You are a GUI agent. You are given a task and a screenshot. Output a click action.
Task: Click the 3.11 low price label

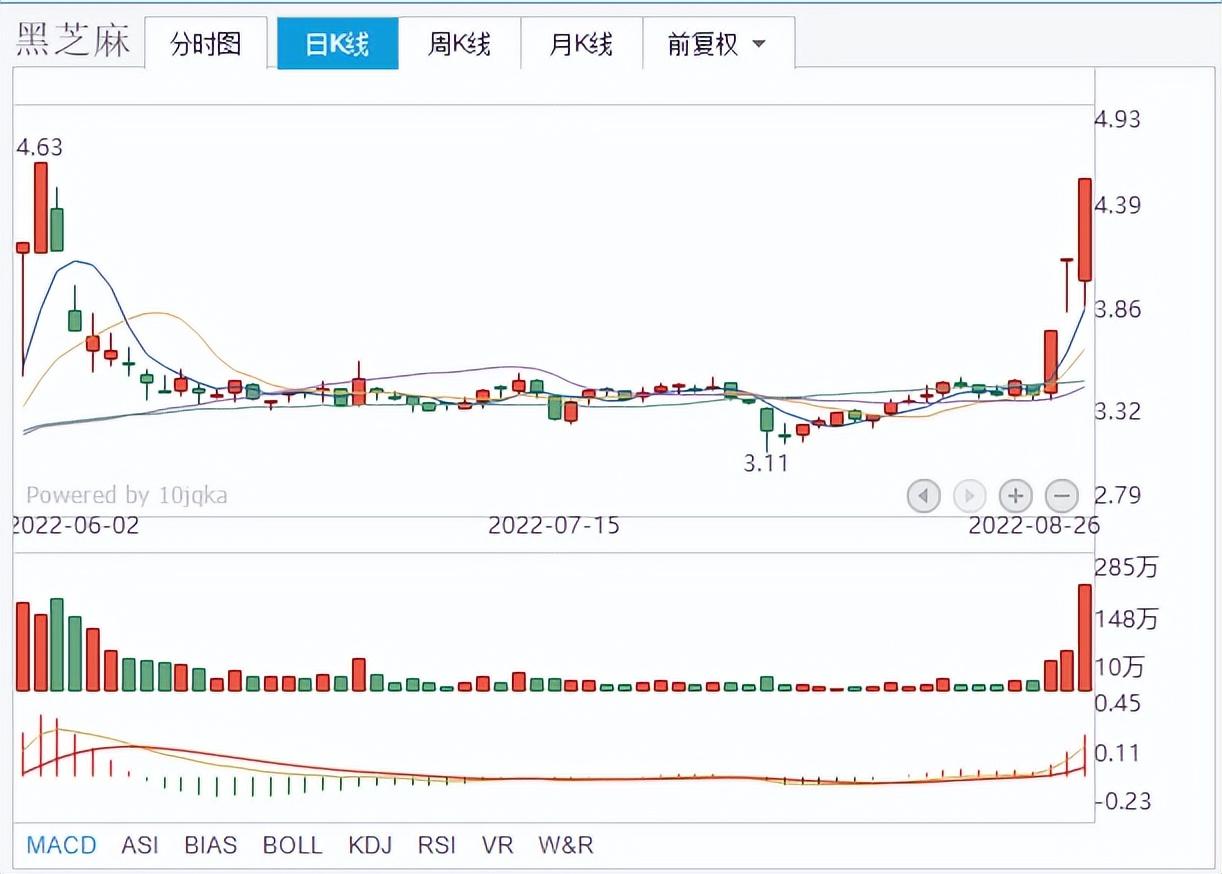coord(765,463)
